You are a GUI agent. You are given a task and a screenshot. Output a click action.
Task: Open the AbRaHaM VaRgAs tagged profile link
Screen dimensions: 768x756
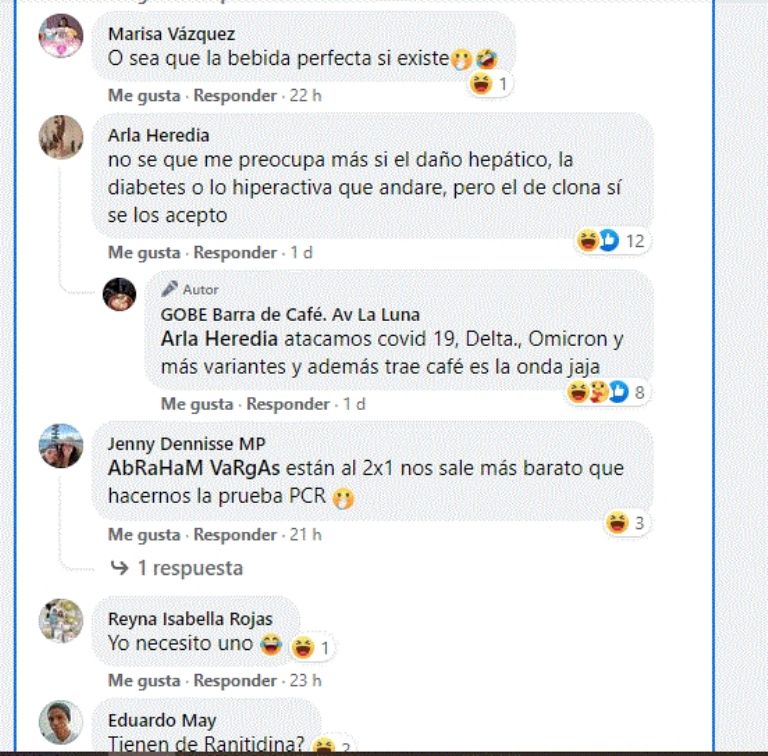pyautogui.click(x=193, y=468)
